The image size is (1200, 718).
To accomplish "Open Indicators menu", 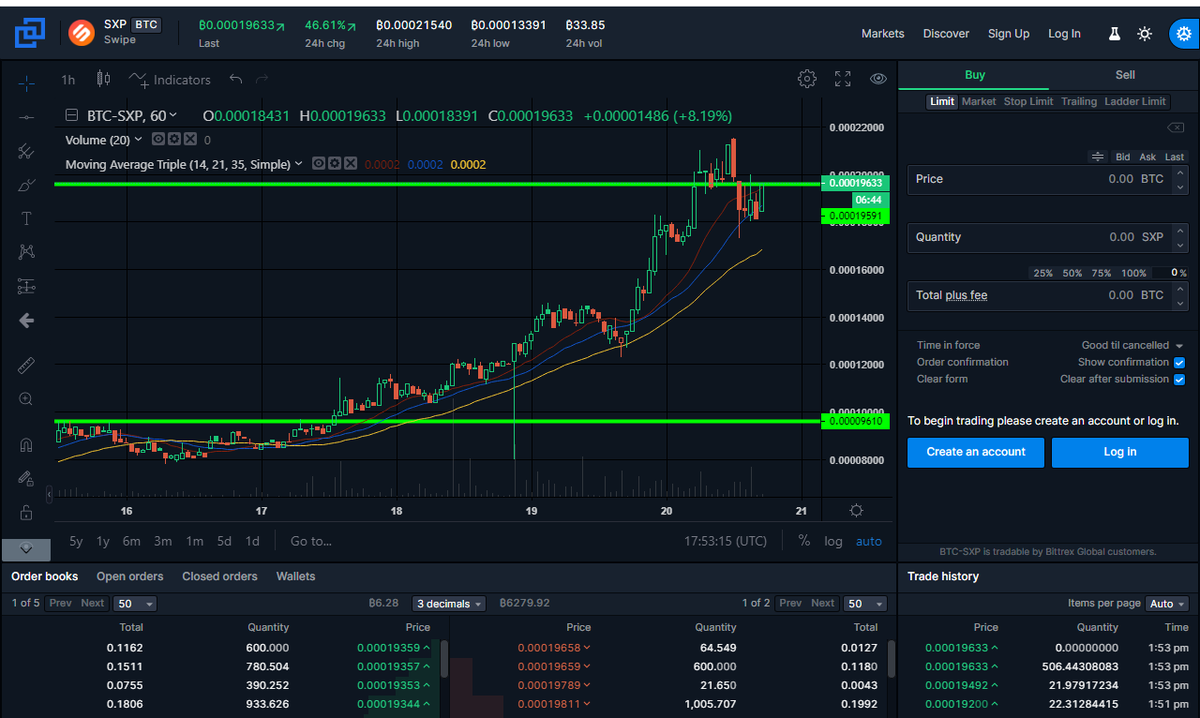I will (x=170, y=79).
